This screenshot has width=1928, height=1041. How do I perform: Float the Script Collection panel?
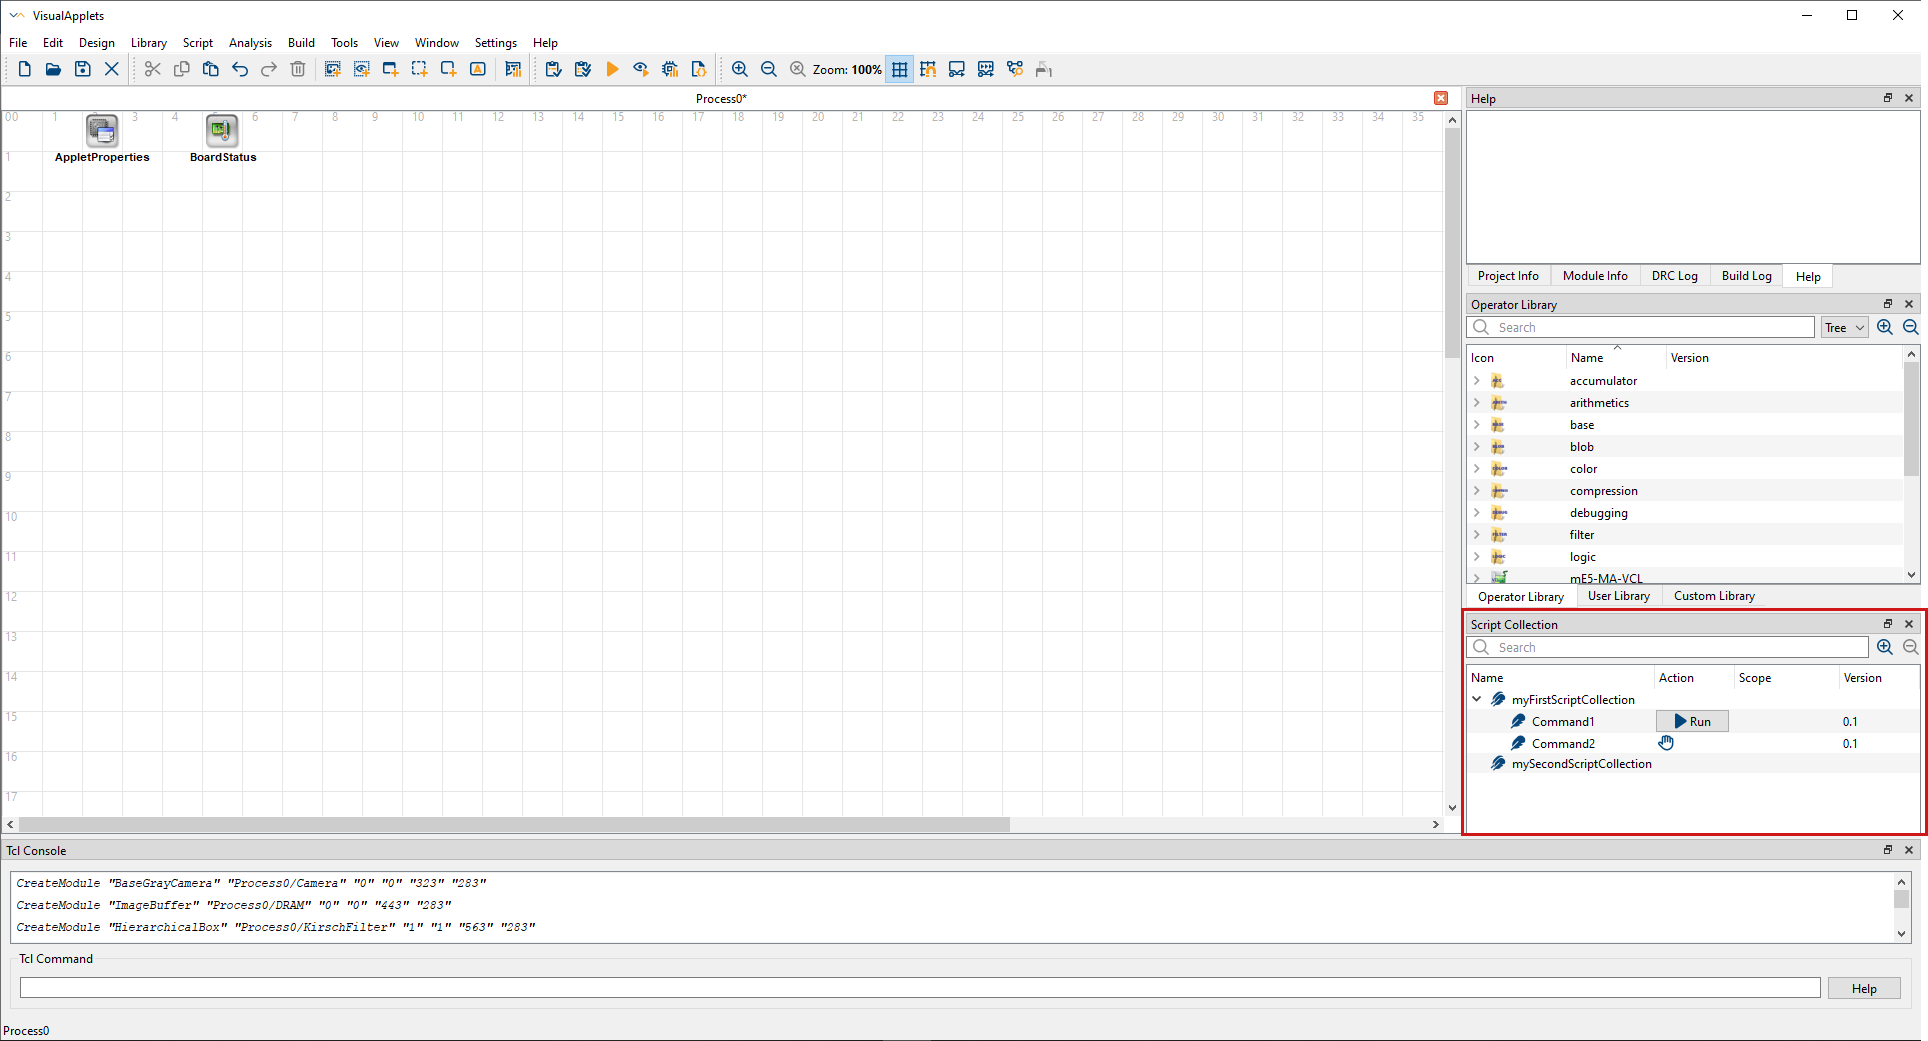click(x=1887, y=623)
